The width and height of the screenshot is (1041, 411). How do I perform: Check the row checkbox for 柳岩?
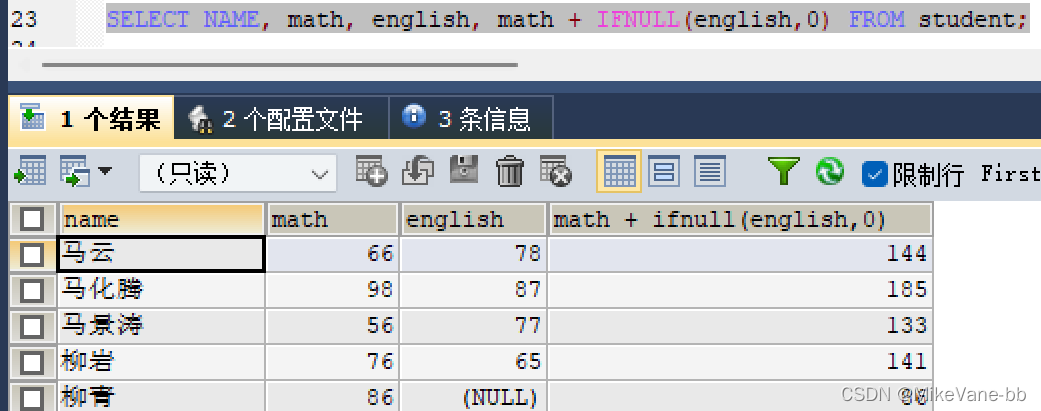pos(33,363)
